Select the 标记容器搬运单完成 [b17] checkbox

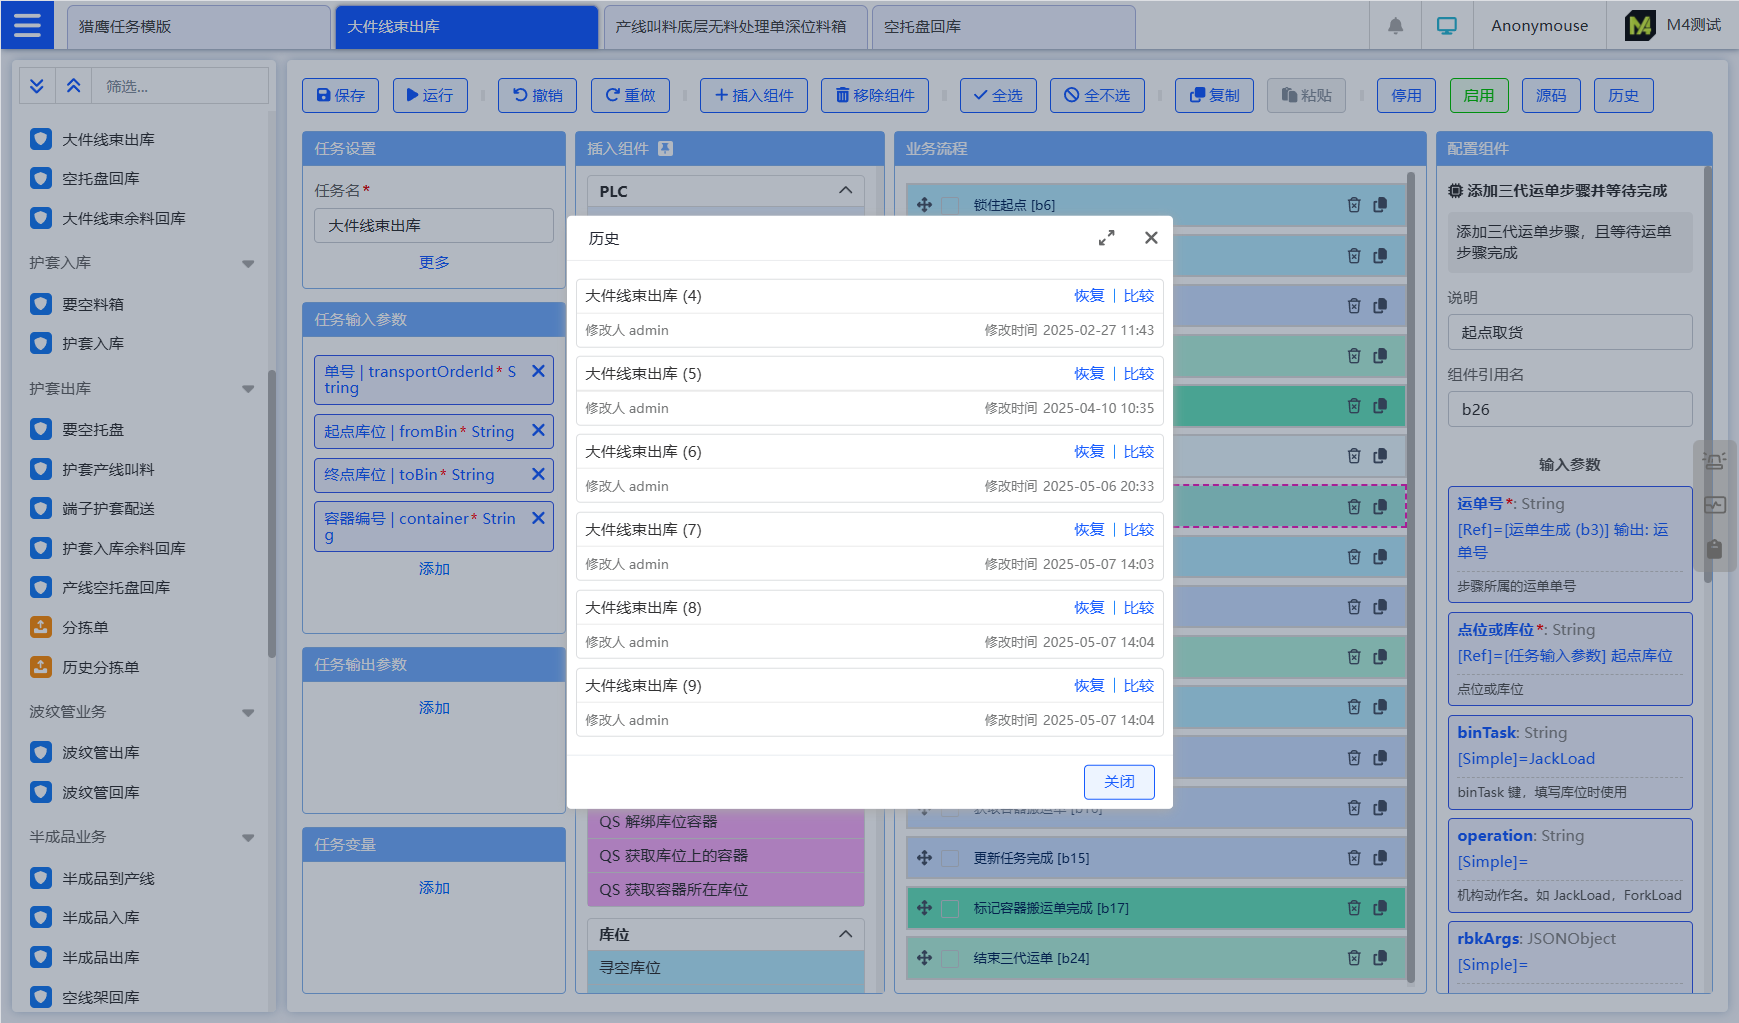coord(950,908)
